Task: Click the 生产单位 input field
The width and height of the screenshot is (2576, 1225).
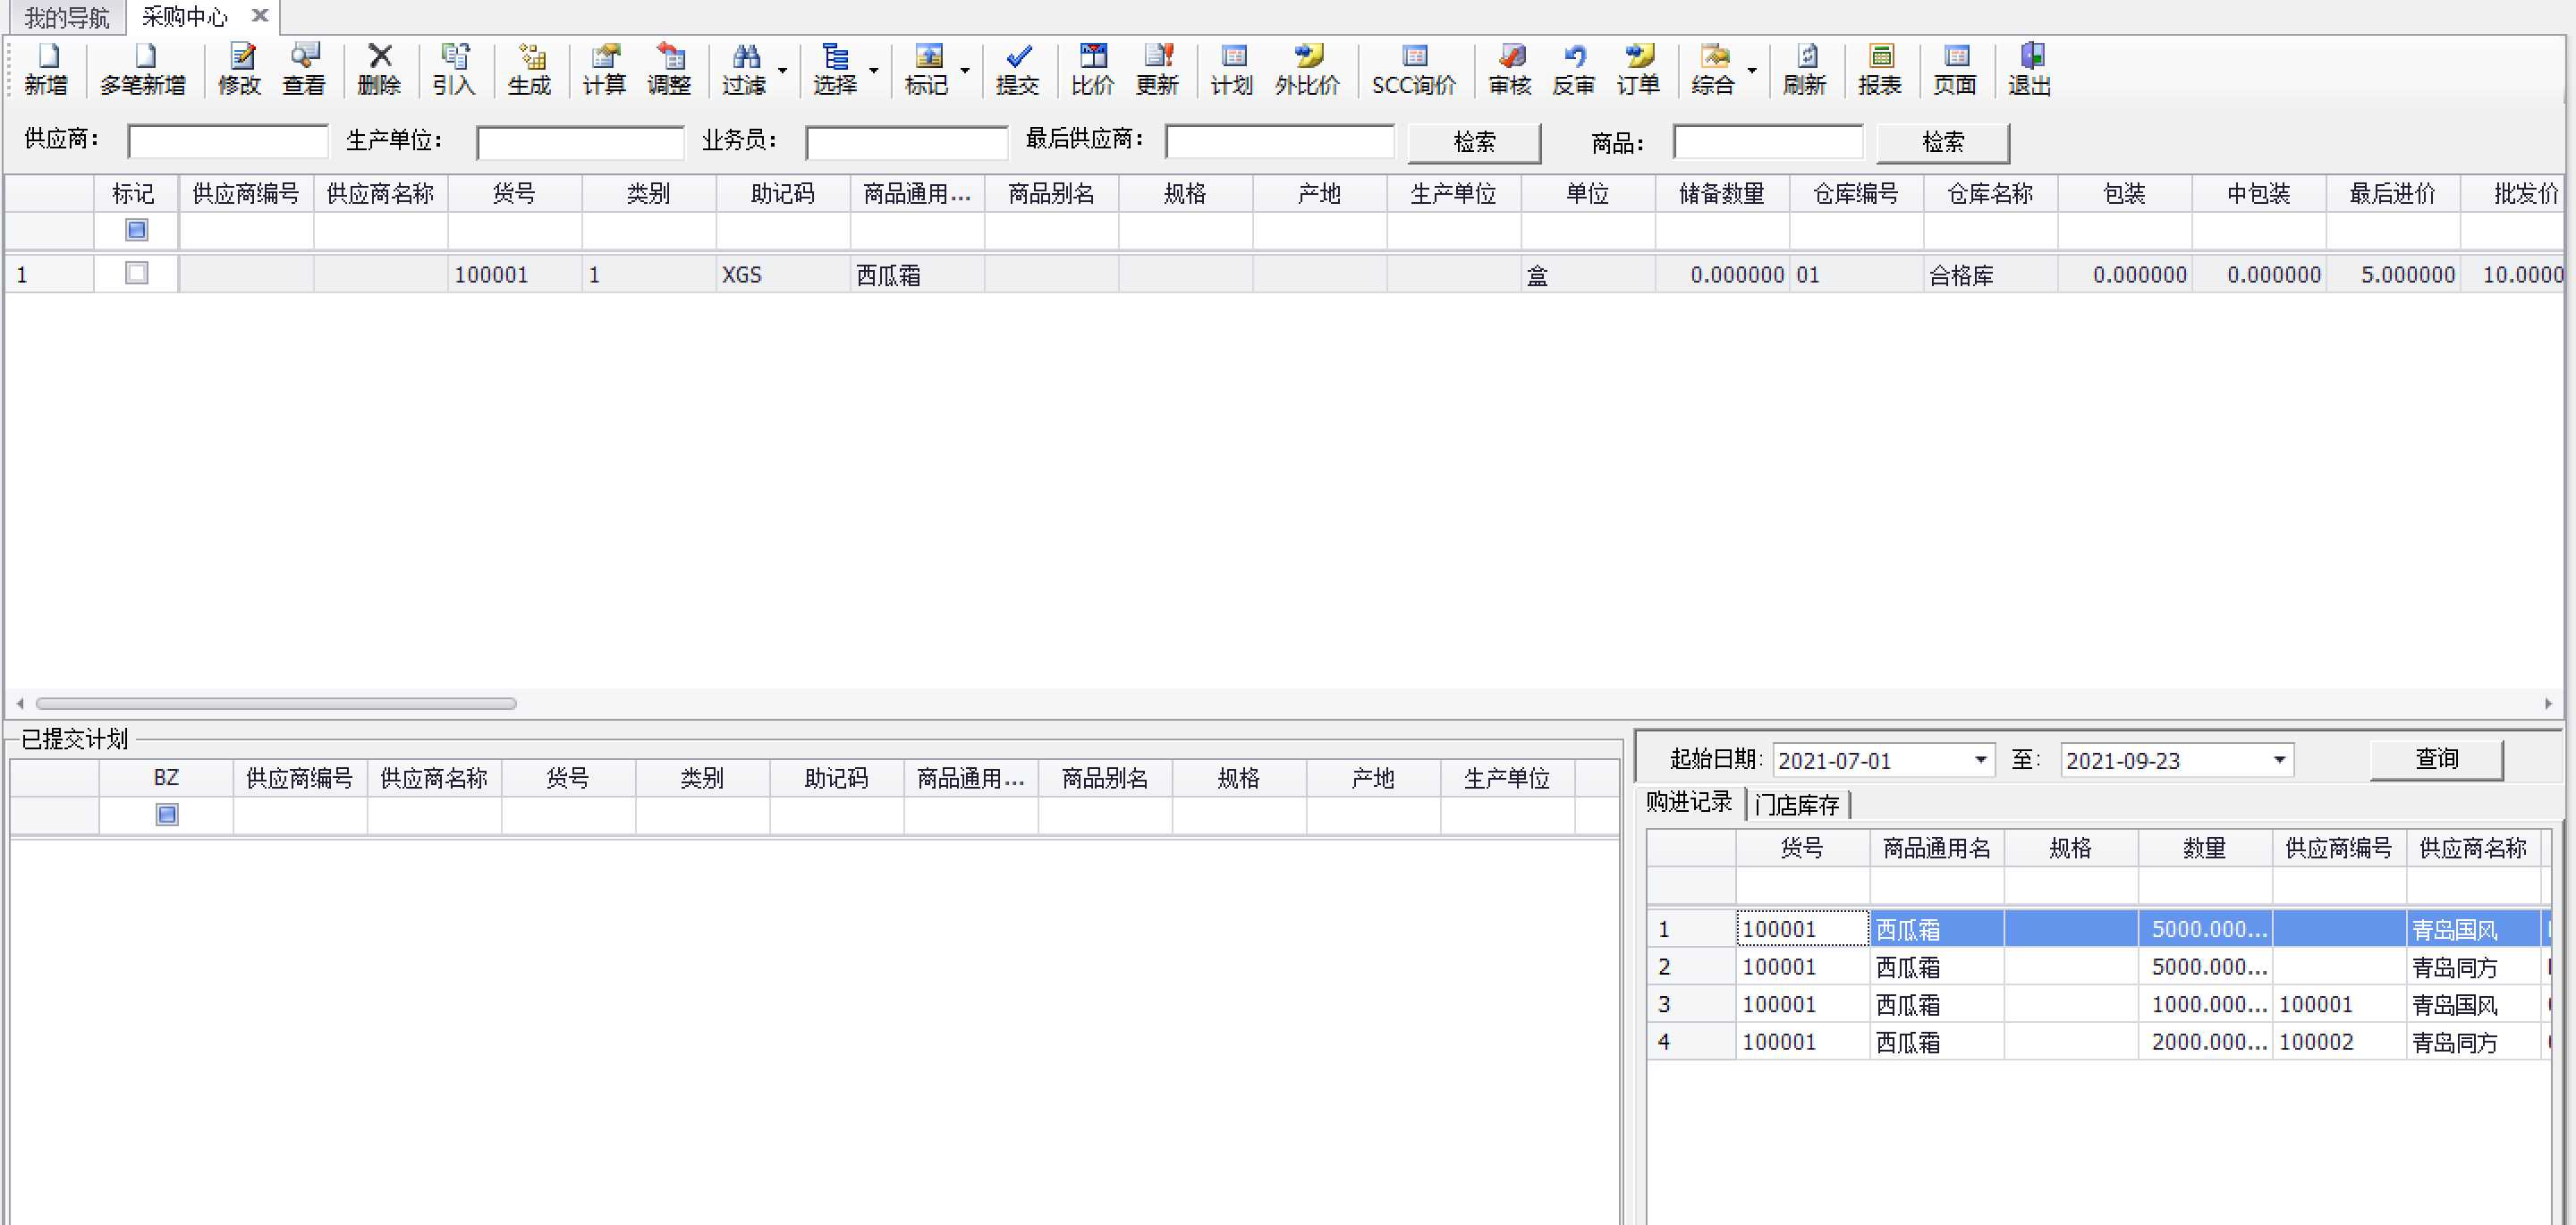Action: (580, 142)
